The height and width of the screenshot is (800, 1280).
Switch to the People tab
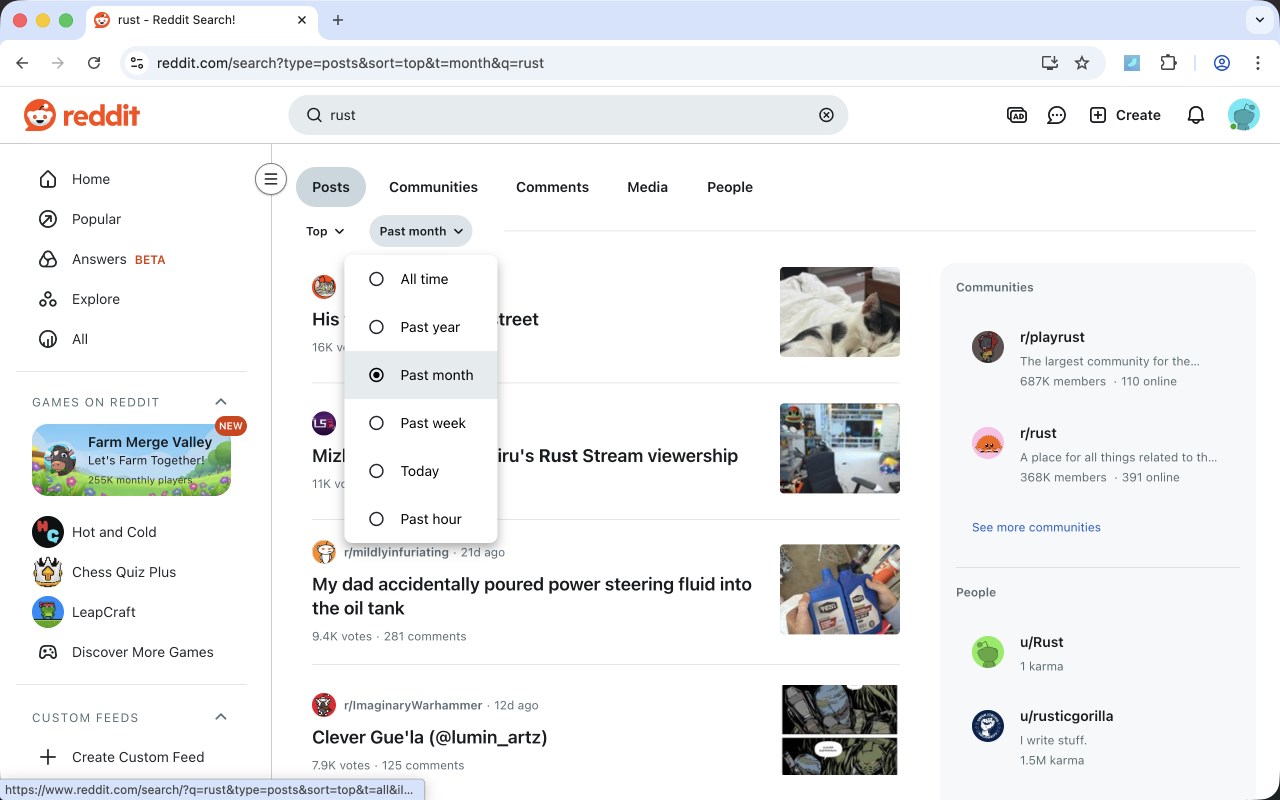730,187
